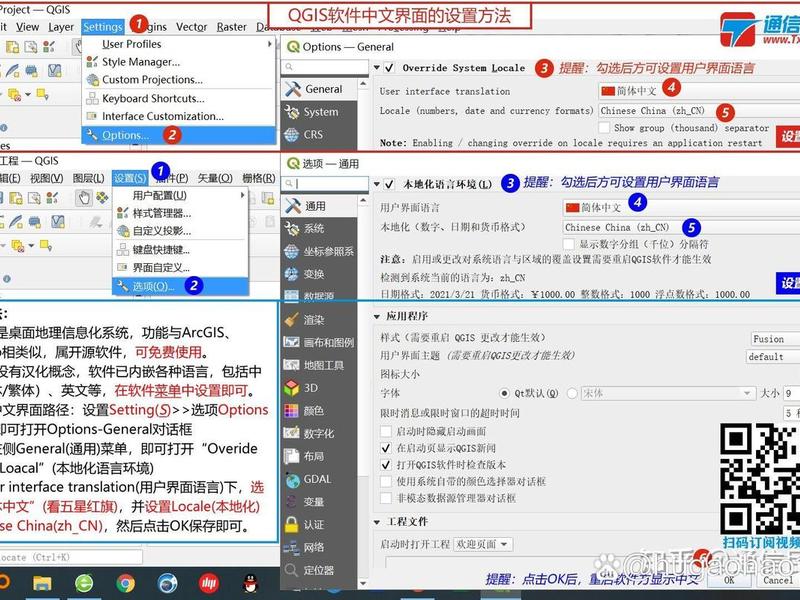Expand User Profiles submenu arrow

[269, 44]
